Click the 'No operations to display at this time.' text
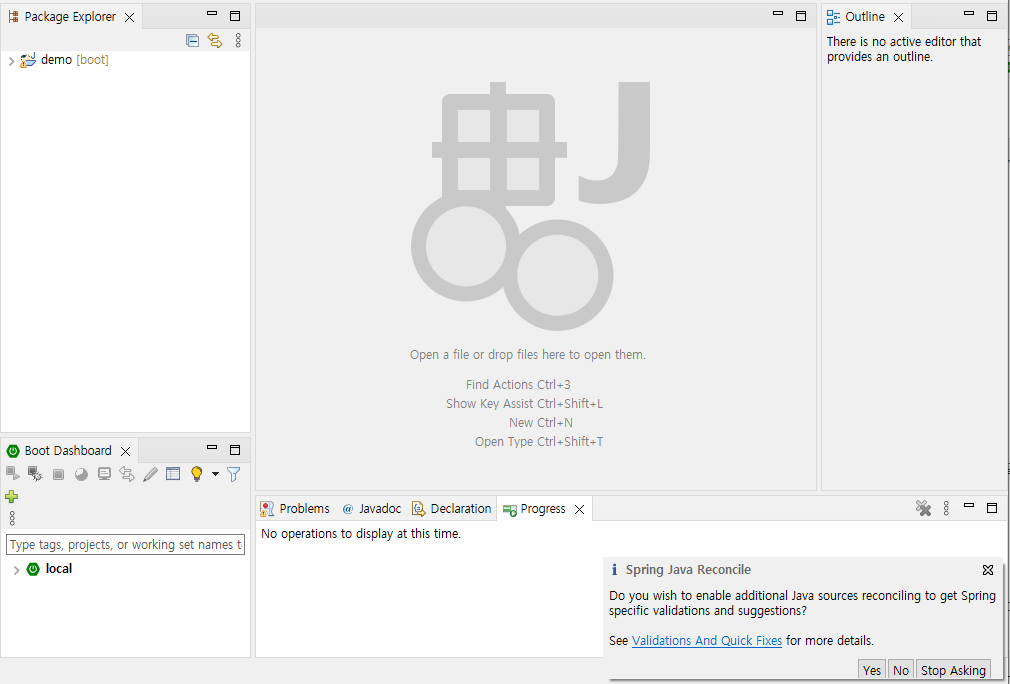This screenshot has height=684, width=1010. point(361,534)
